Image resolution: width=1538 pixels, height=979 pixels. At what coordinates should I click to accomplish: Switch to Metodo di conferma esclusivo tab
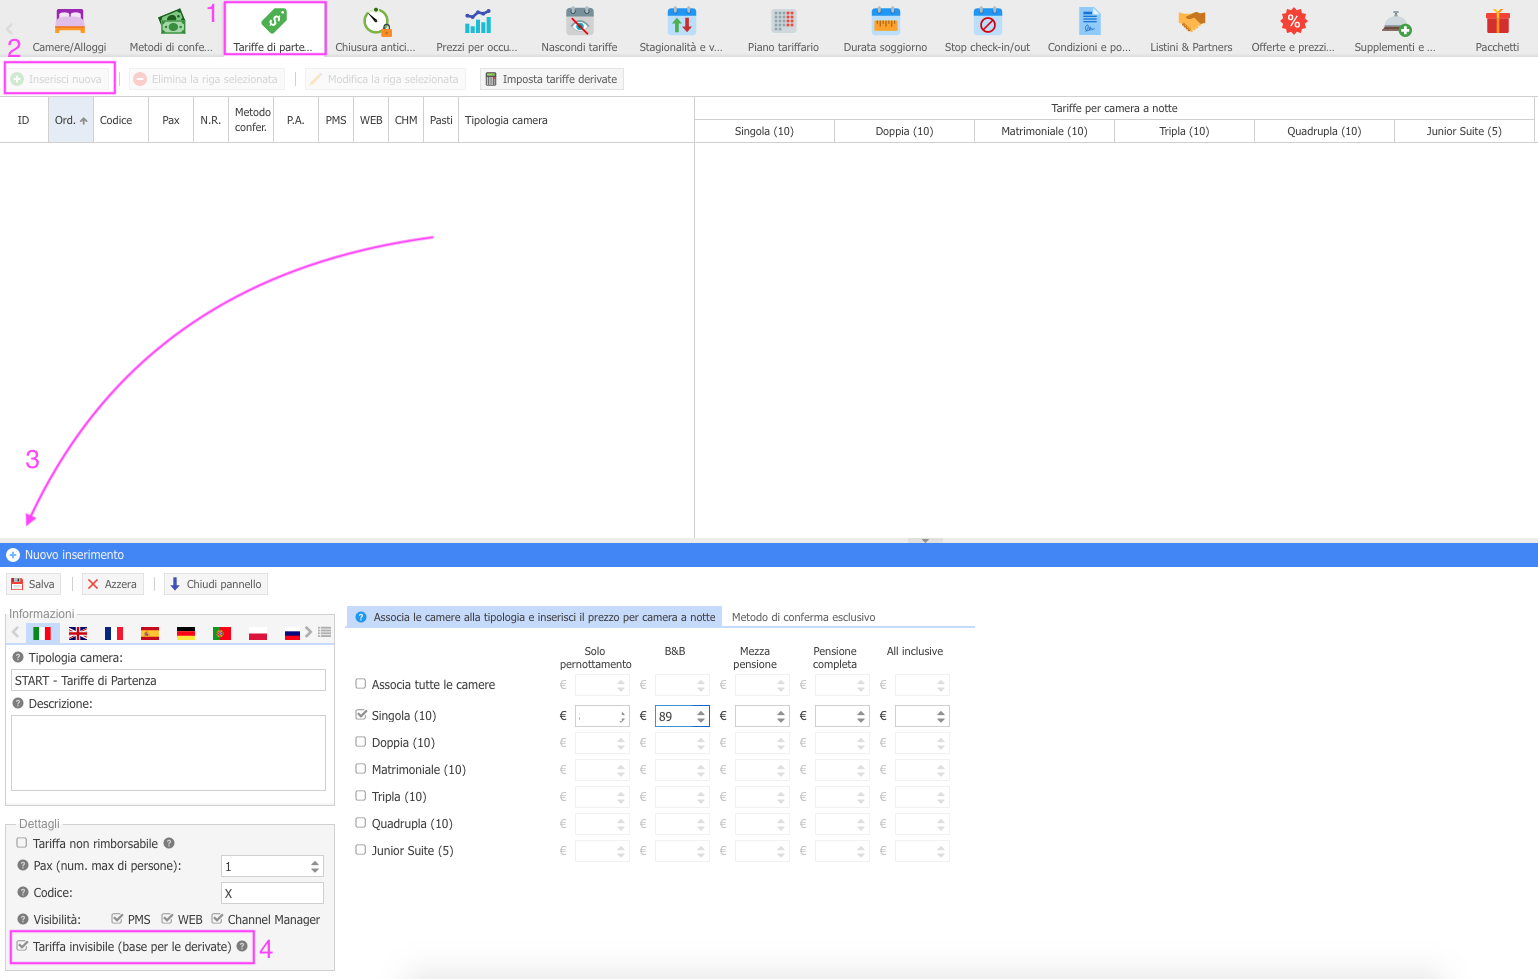coord(803,617)
